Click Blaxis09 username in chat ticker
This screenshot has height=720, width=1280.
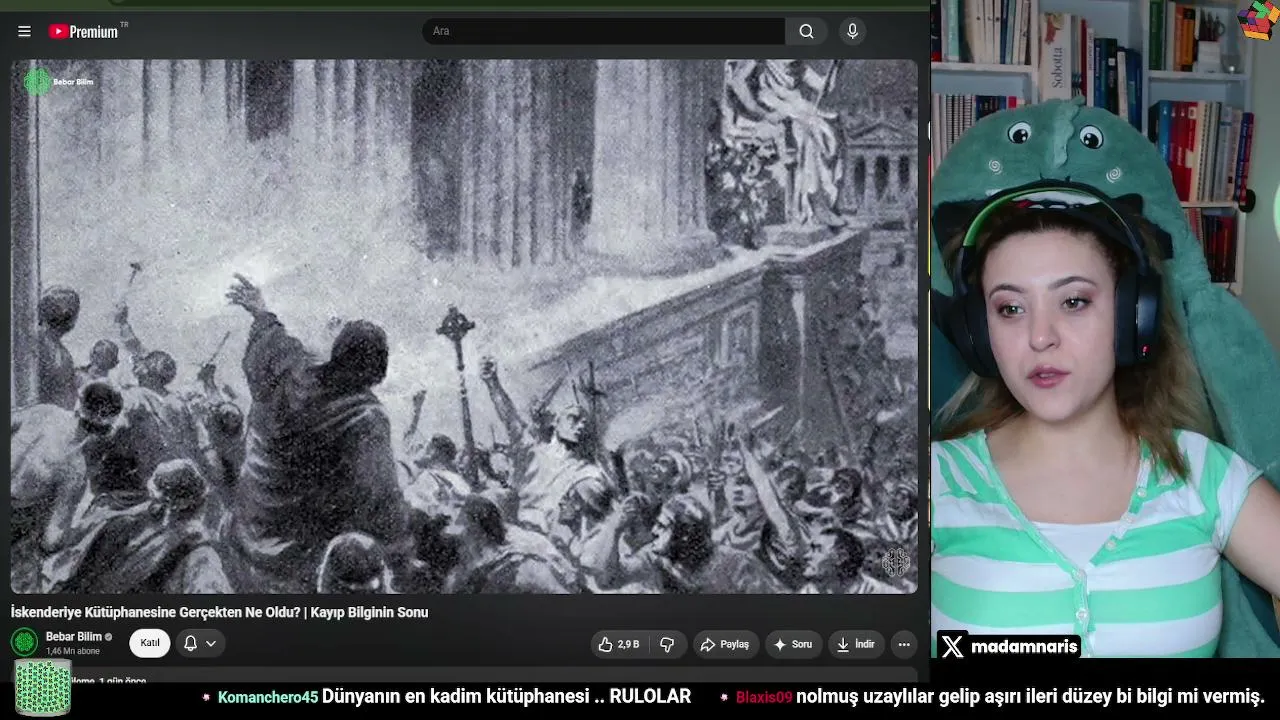pyautogui.click(x=763, y=697)
